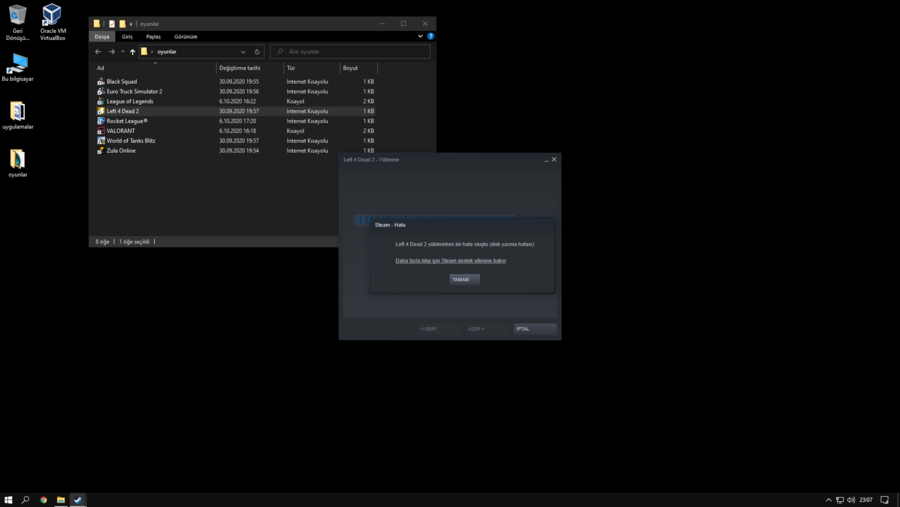Click the oyunlar search field
The image size is (900, 507).
[x=350, y=52]
